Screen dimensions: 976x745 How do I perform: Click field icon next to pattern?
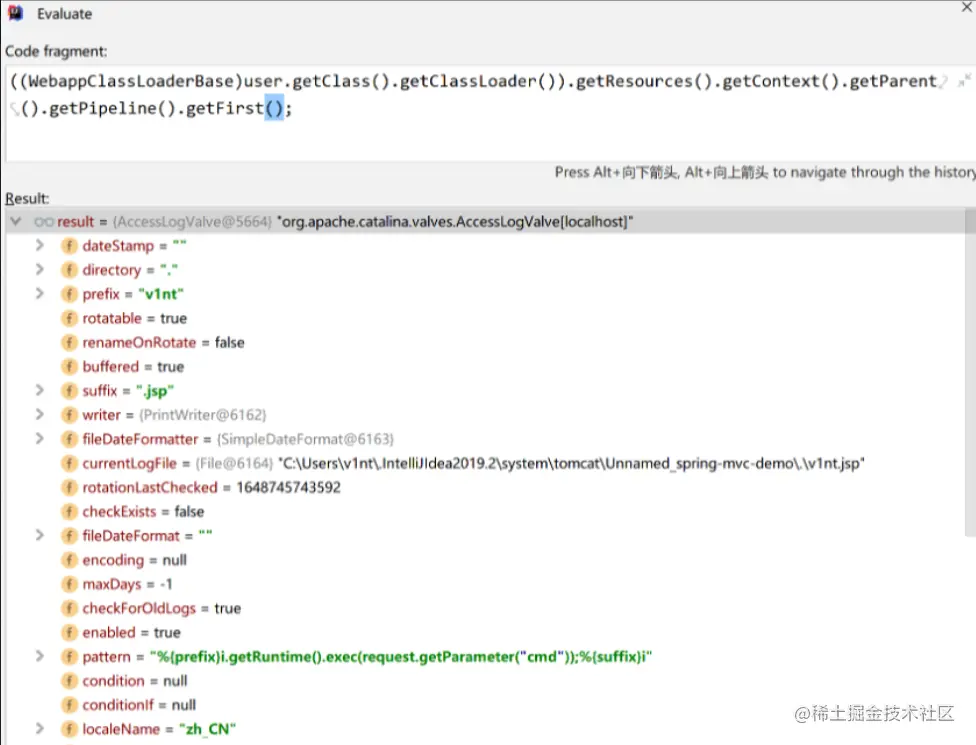click(x=68, y=657)
